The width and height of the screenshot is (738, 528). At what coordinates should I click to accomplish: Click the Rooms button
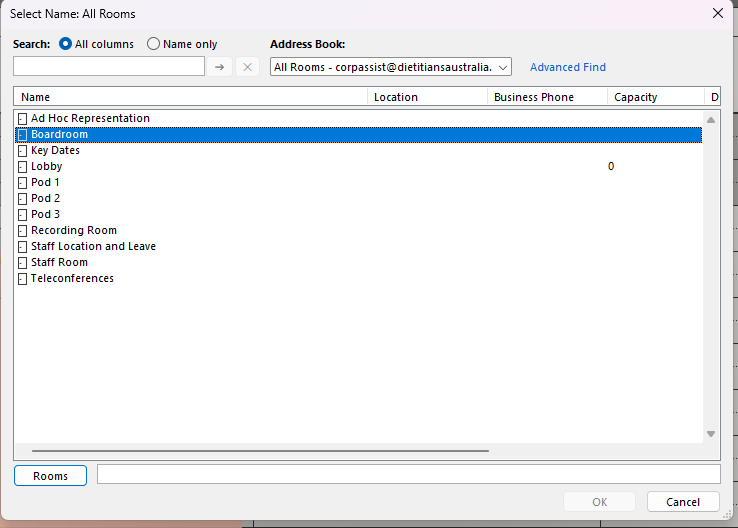[50, 476]
